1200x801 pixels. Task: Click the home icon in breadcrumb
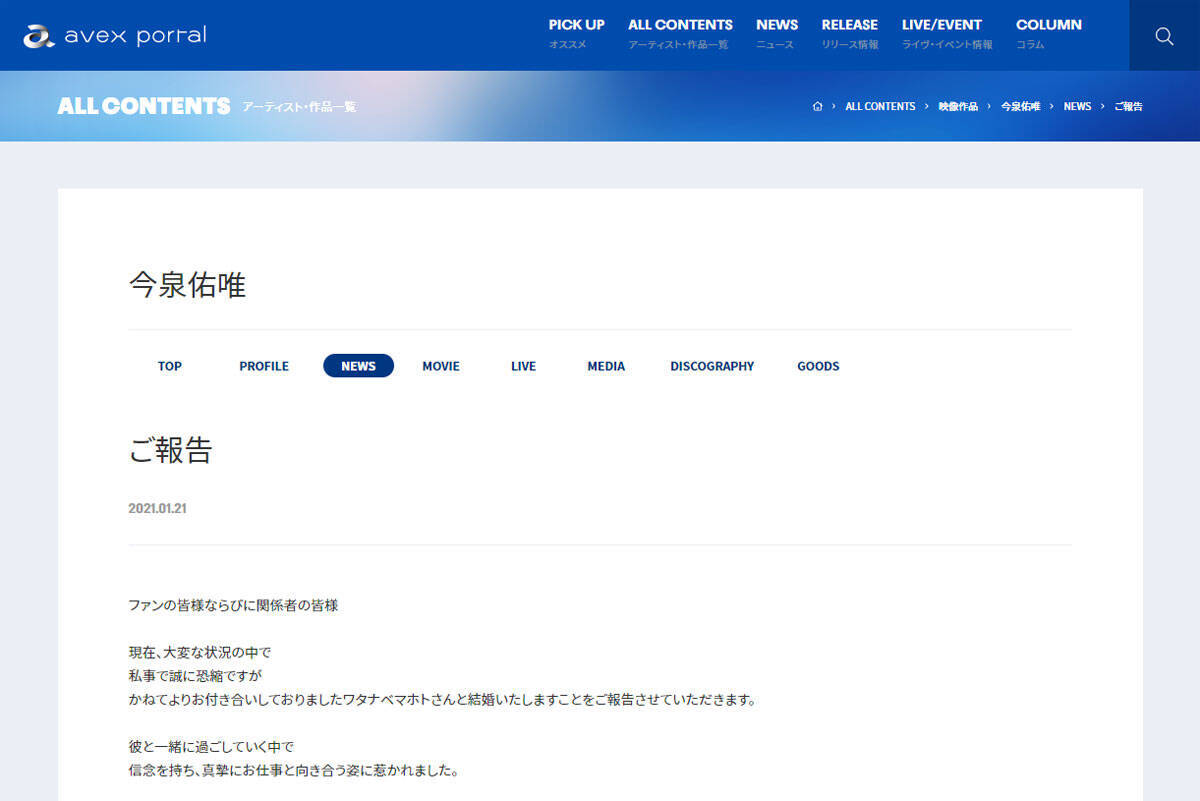click(817, 106)
